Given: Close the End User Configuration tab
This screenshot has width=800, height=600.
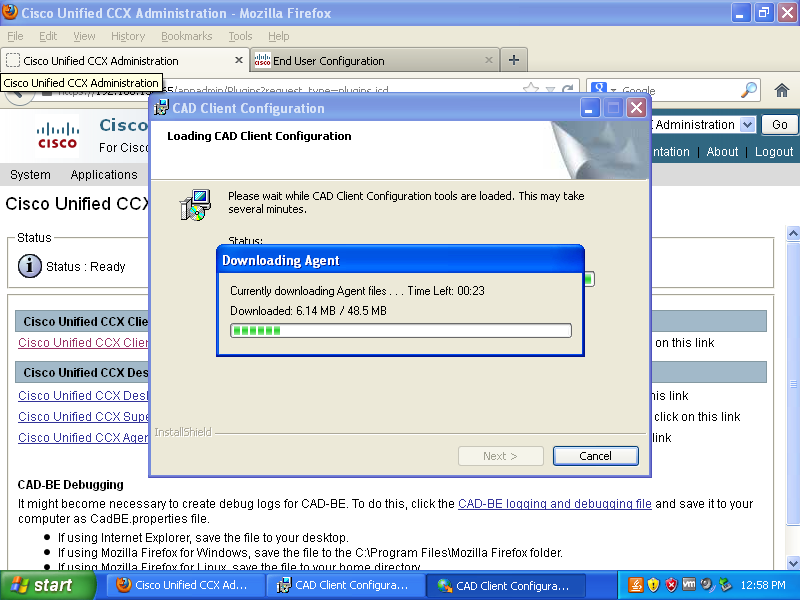Looking at the screenshot, I should tap(488, 60).
